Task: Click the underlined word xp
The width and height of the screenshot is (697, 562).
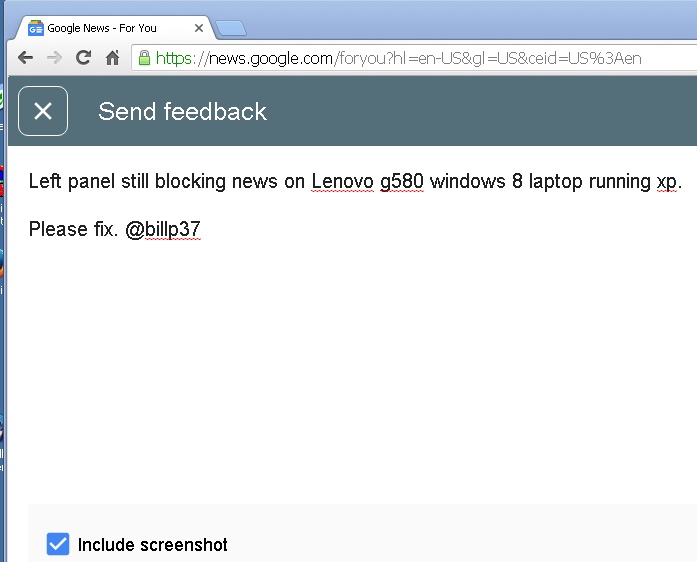Action: pos(667,181)
